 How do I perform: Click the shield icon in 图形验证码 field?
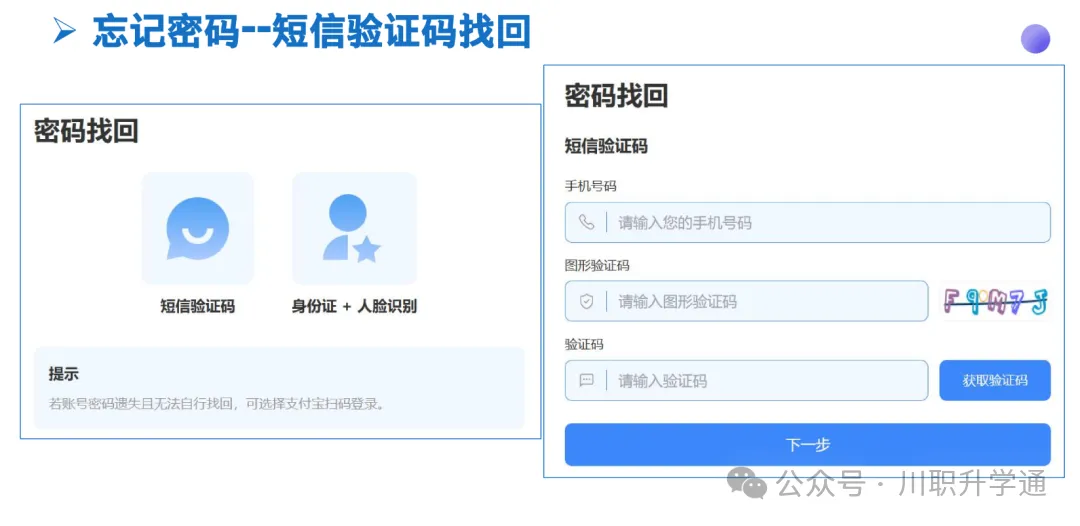tap(586, 302)
